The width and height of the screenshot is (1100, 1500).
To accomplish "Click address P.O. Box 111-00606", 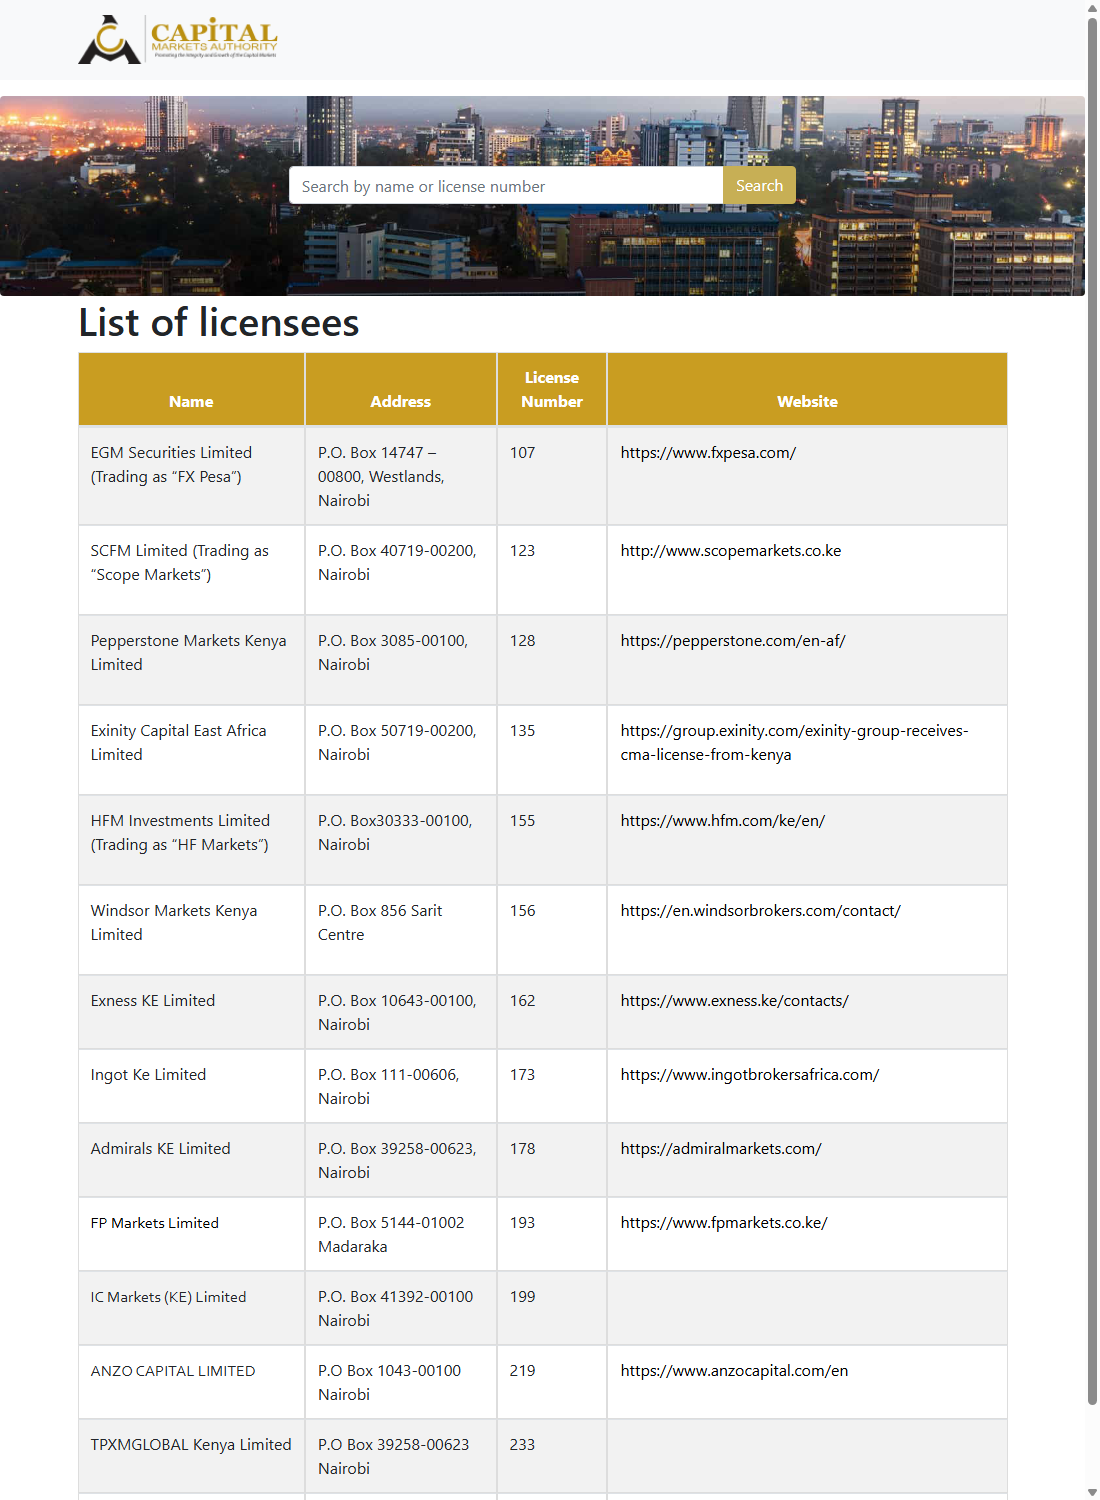I will pyautogui.click(x=389, y=1087).
